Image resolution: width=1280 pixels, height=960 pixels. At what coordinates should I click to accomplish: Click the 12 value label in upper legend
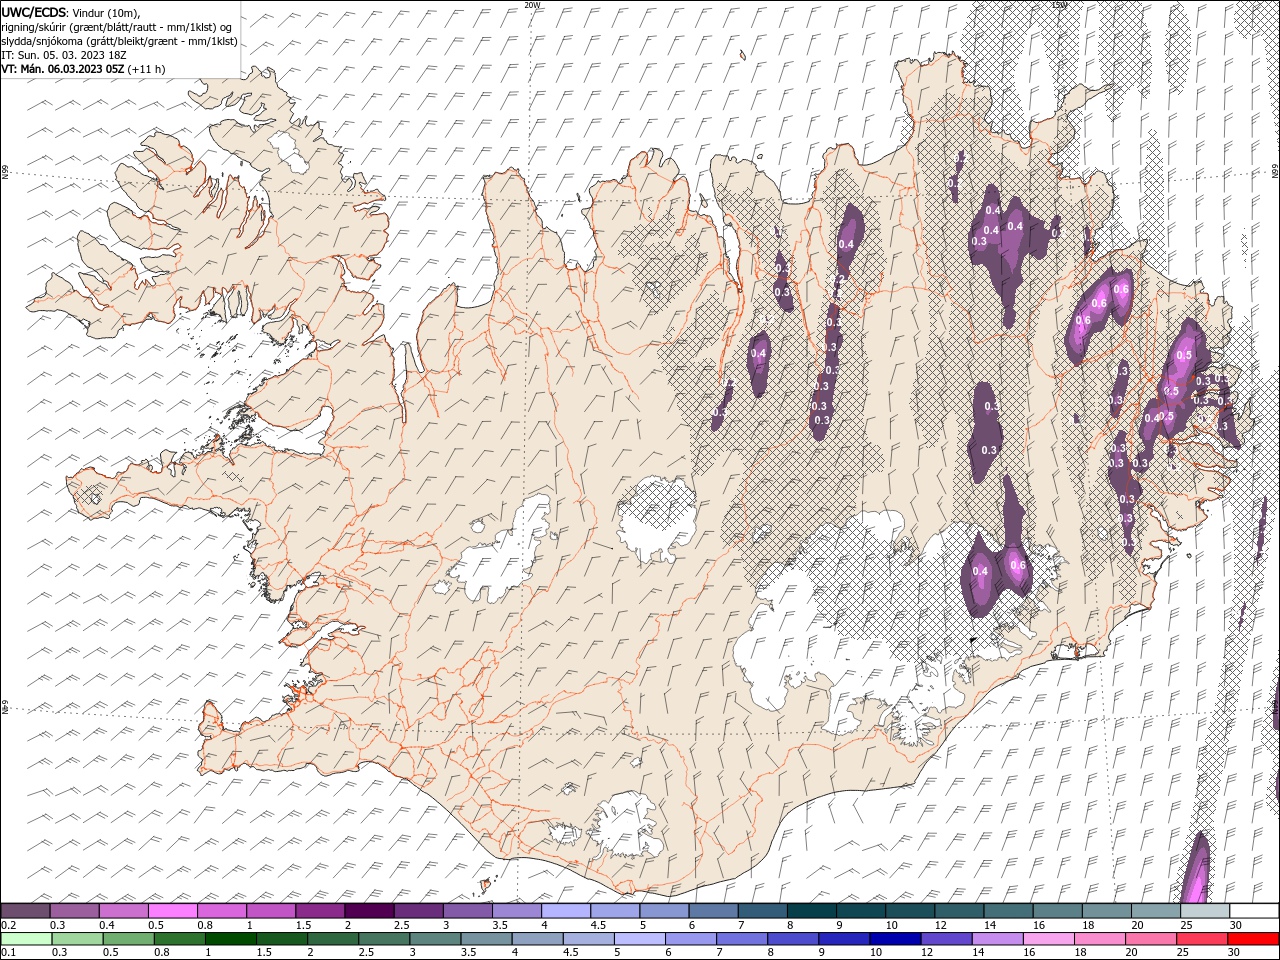(942, 925)
